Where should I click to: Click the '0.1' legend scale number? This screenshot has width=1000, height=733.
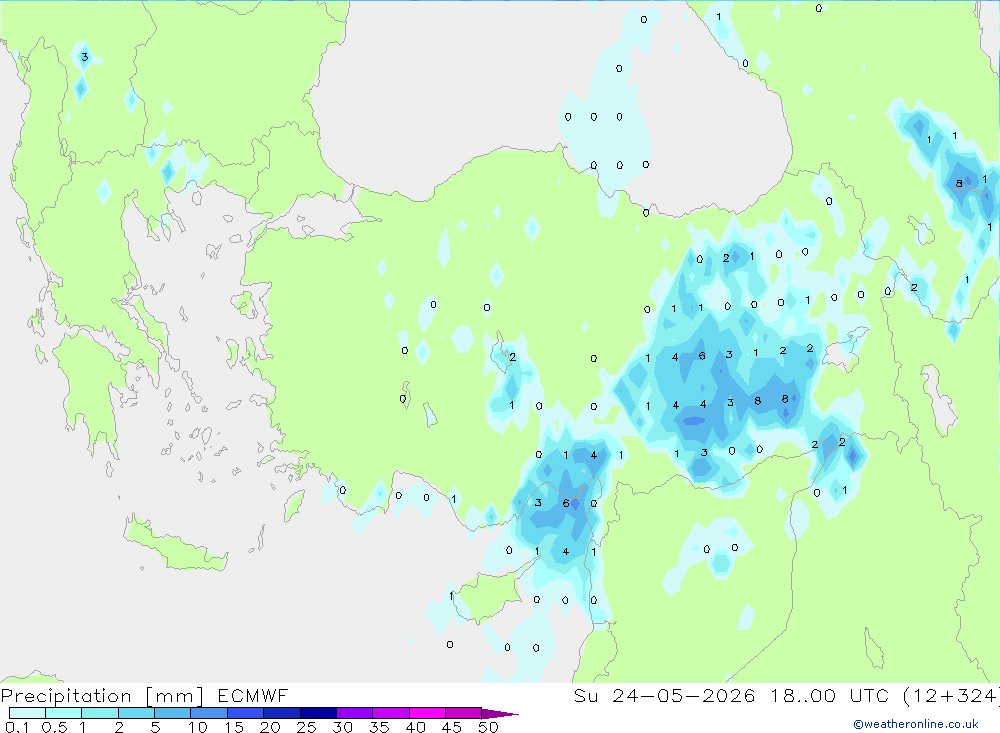(x=17, y=727)
